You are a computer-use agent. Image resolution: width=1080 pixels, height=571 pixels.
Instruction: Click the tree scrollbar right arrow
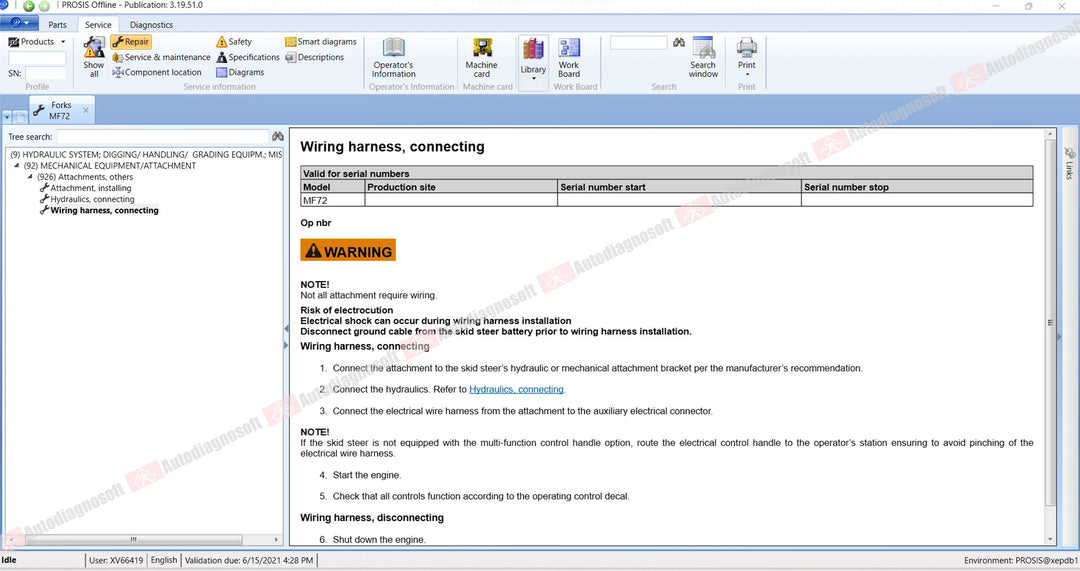pos(276,539)
